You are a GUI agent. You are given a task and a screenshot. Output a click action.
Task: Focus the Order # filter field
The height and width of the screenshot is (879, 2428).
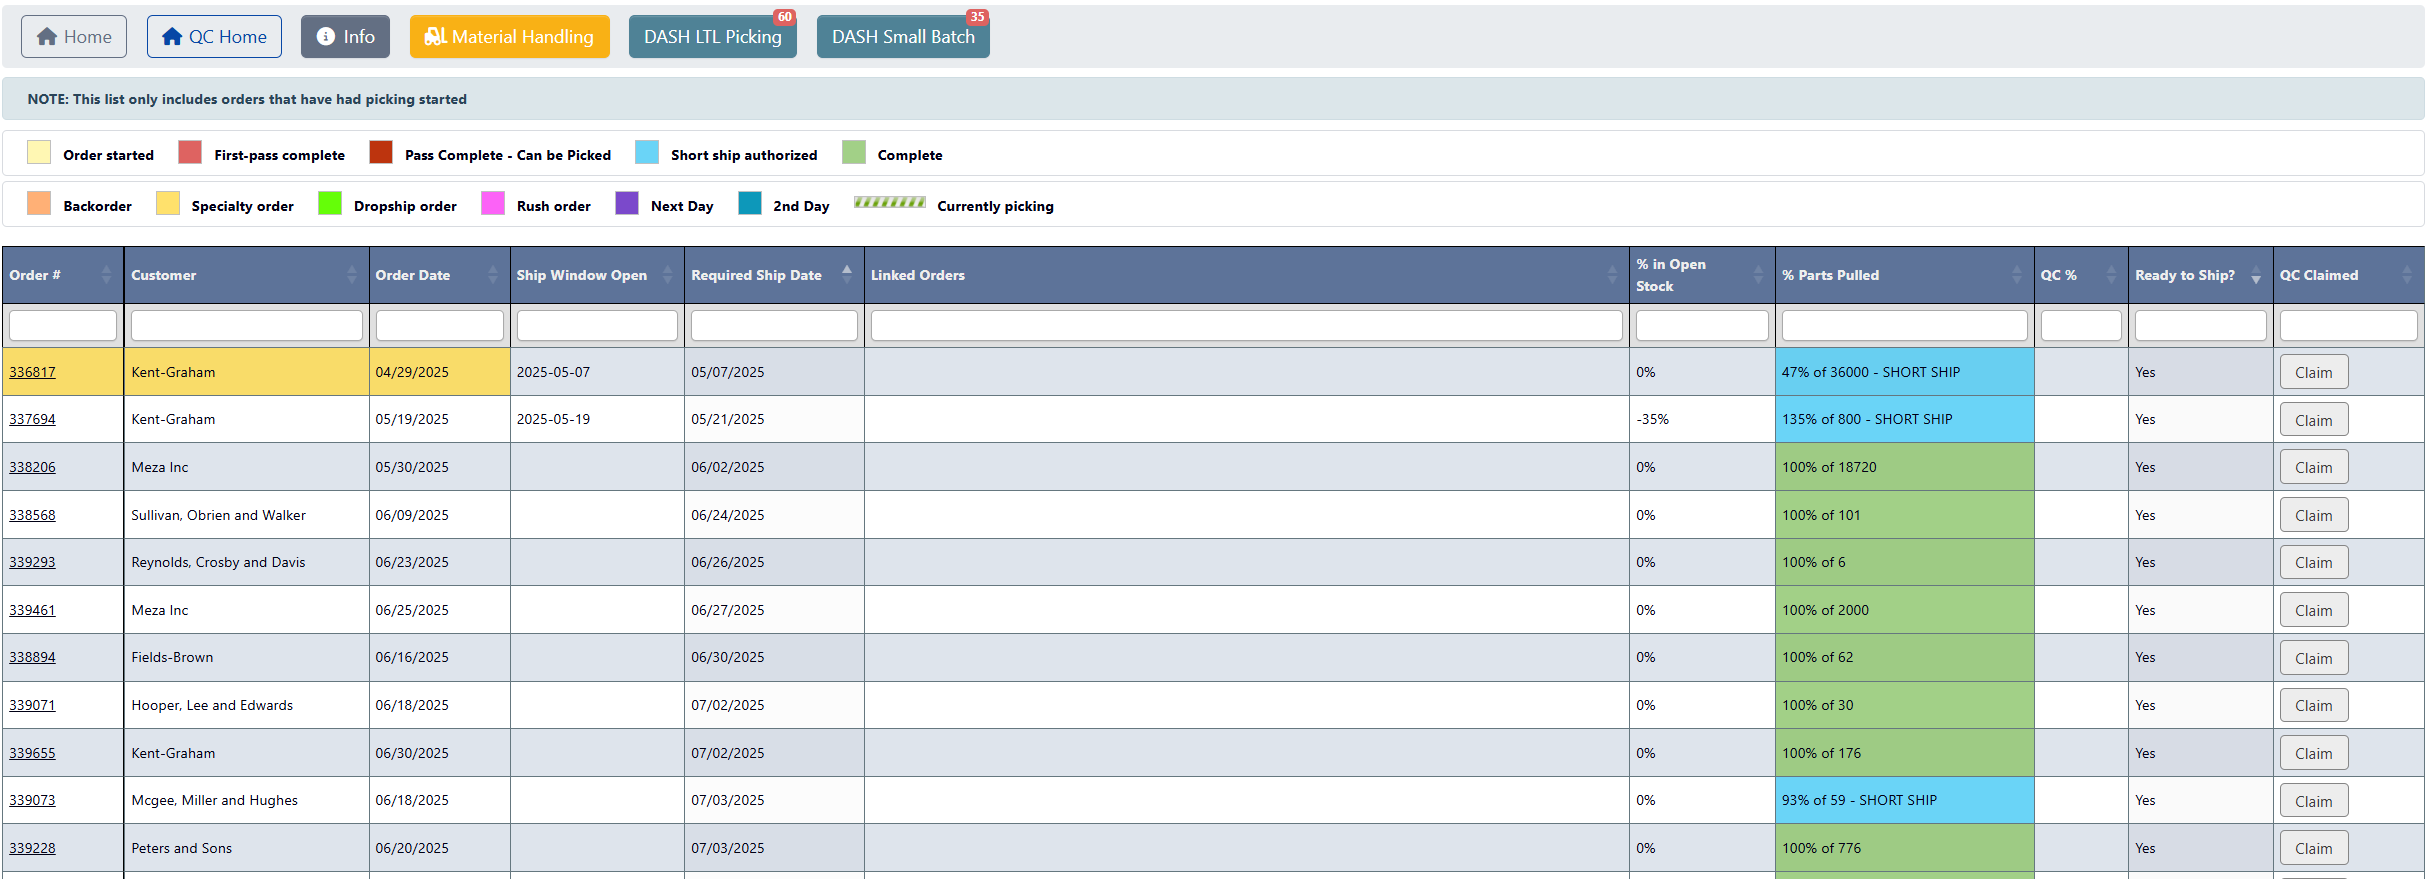pos(63,325)
